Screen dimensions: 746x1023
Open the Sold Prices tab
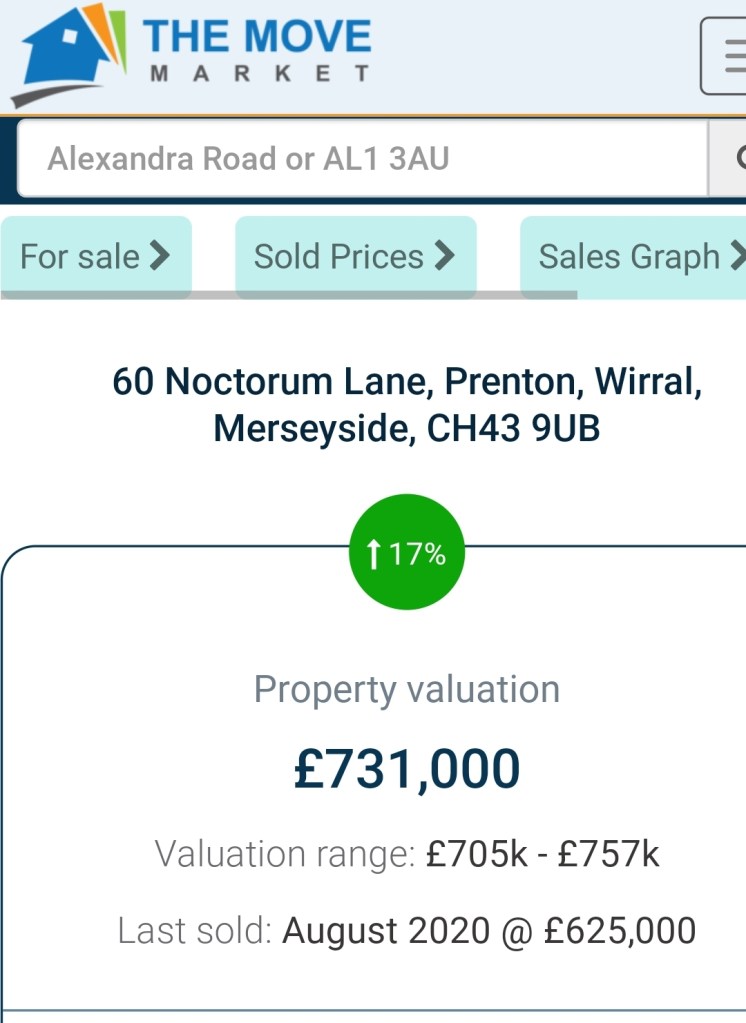(x=339, y=257)
